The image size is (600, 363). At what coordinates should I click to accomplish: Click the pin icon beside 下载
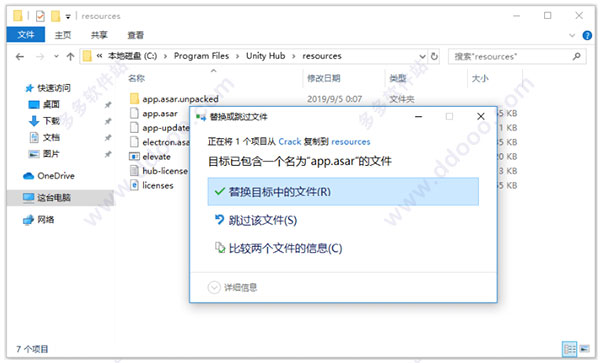click(x=108, y=121)
